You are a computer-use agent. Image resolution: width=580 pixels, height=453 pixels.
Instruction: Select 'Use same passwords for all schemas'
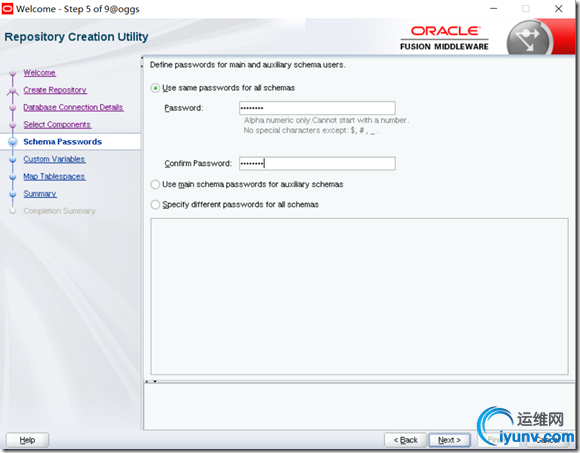[155, 88]
